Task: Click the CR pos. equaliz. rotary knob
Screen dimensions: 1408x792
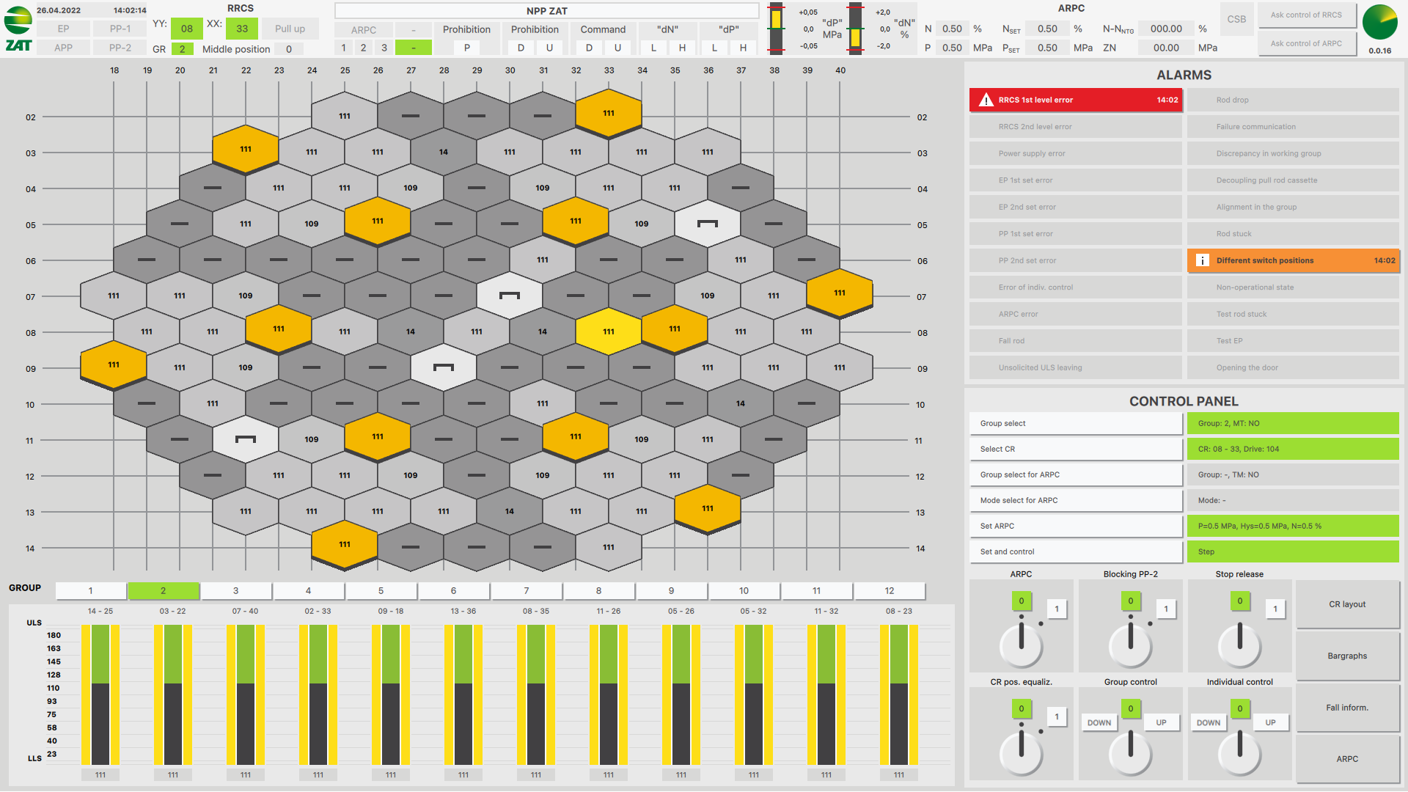Action: click(1021, 751)
